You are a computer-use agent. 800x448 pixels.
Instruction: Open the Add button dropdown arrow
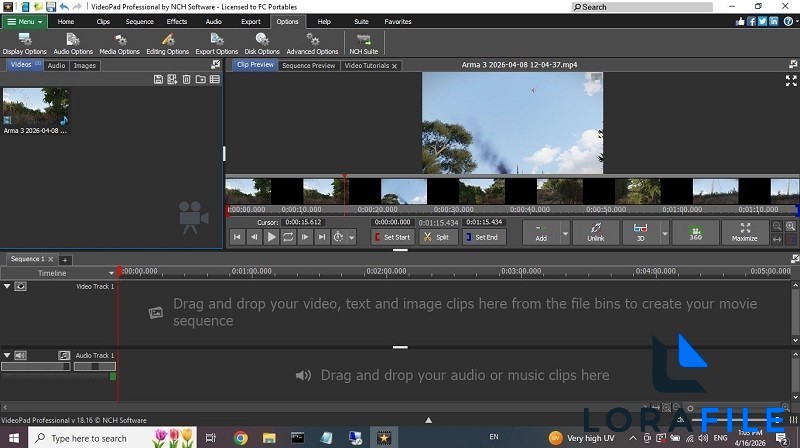[565, 234]
